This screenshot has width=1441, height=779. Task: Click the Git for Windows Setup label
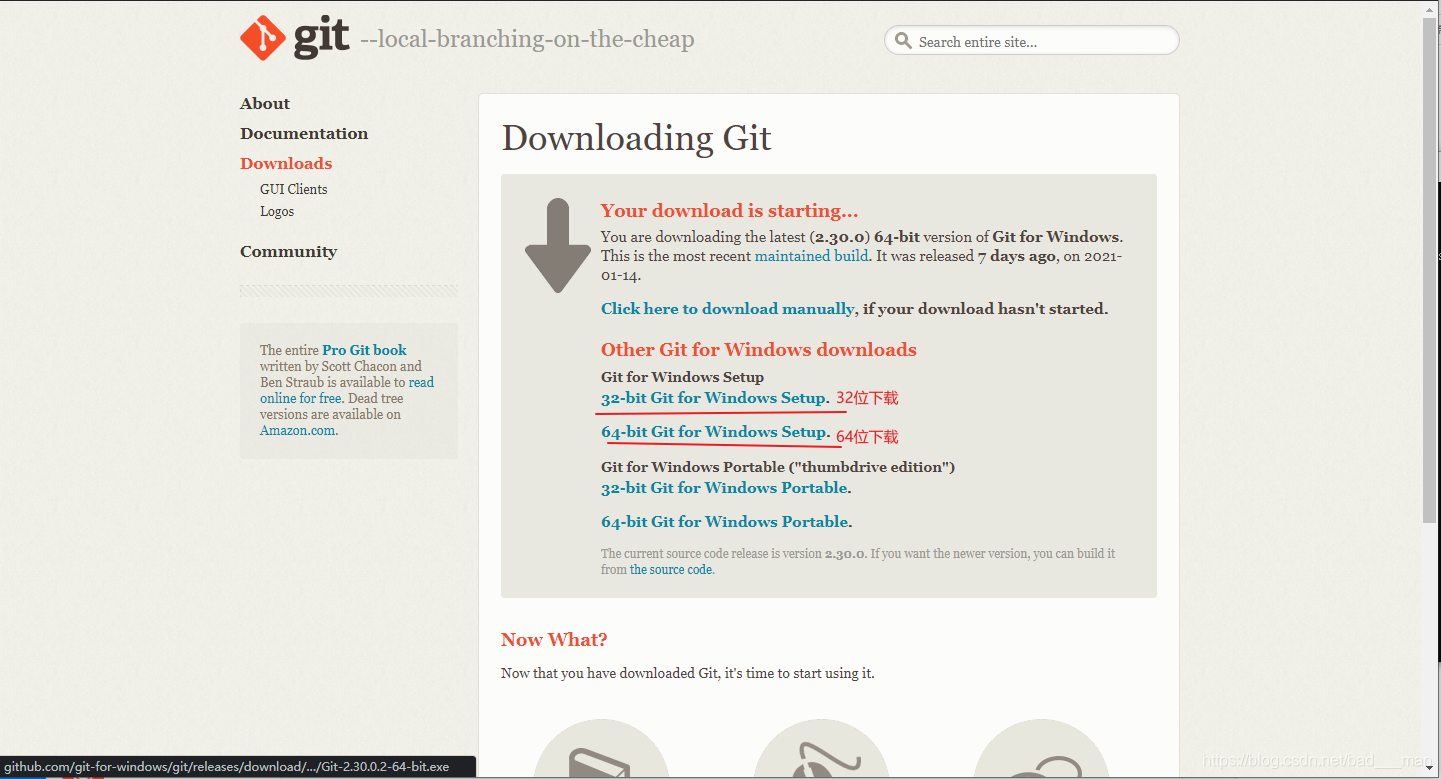[682, 377]
